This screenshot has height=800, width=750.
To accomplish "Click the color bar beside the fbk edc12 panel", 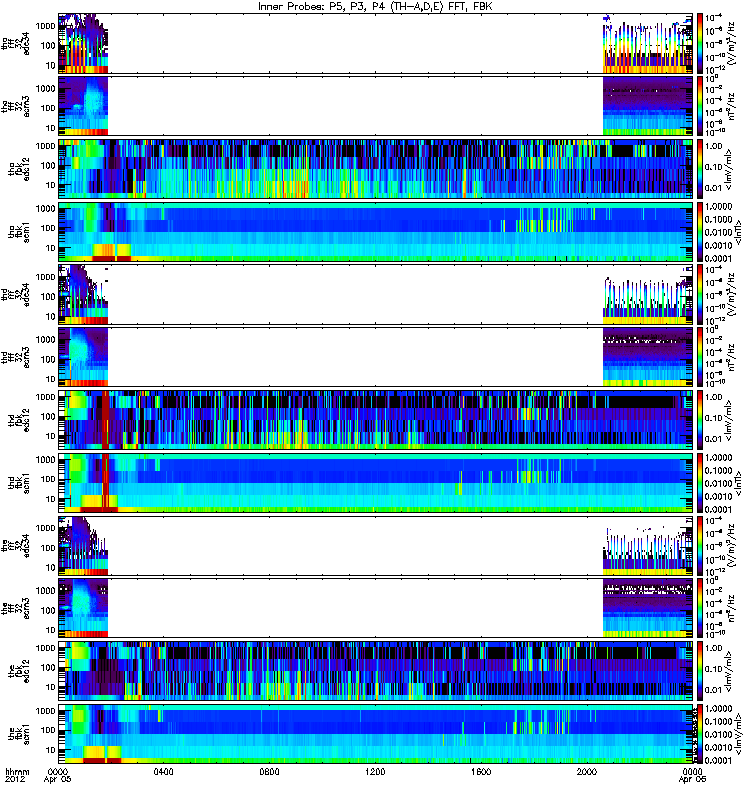I will [x=700, y=671].
